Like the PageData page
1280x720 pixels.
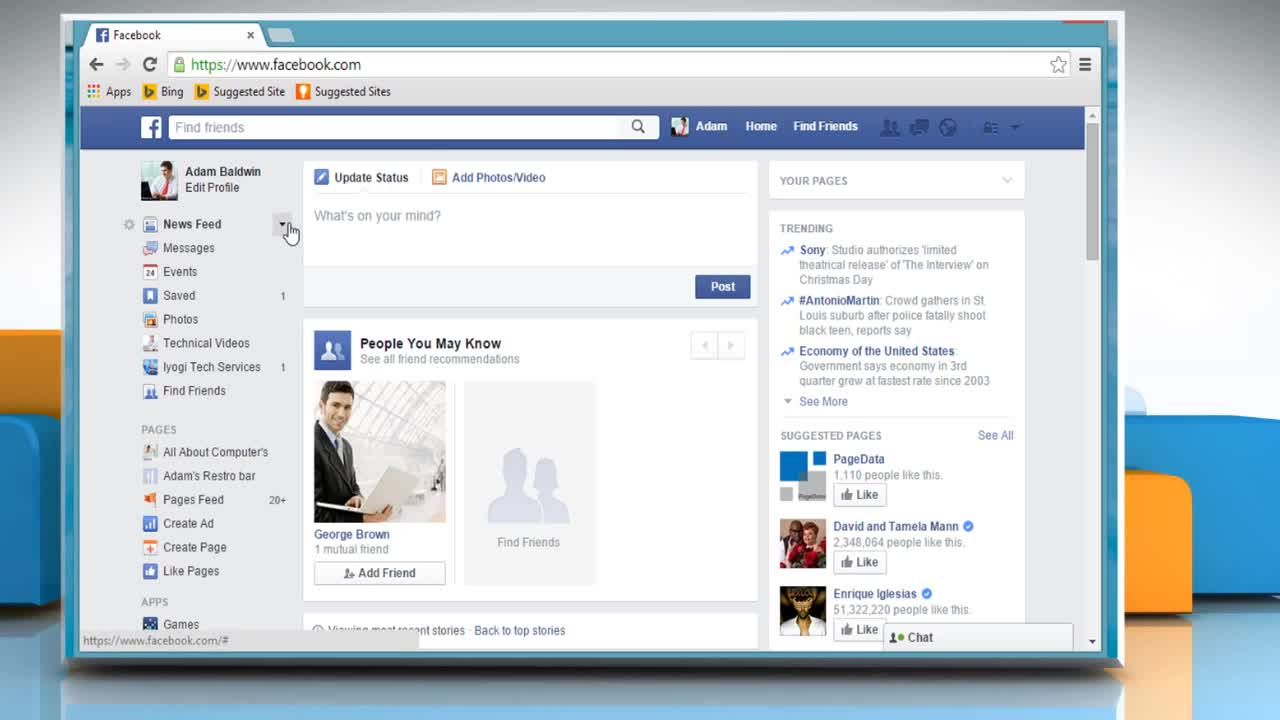click(860, 495)
